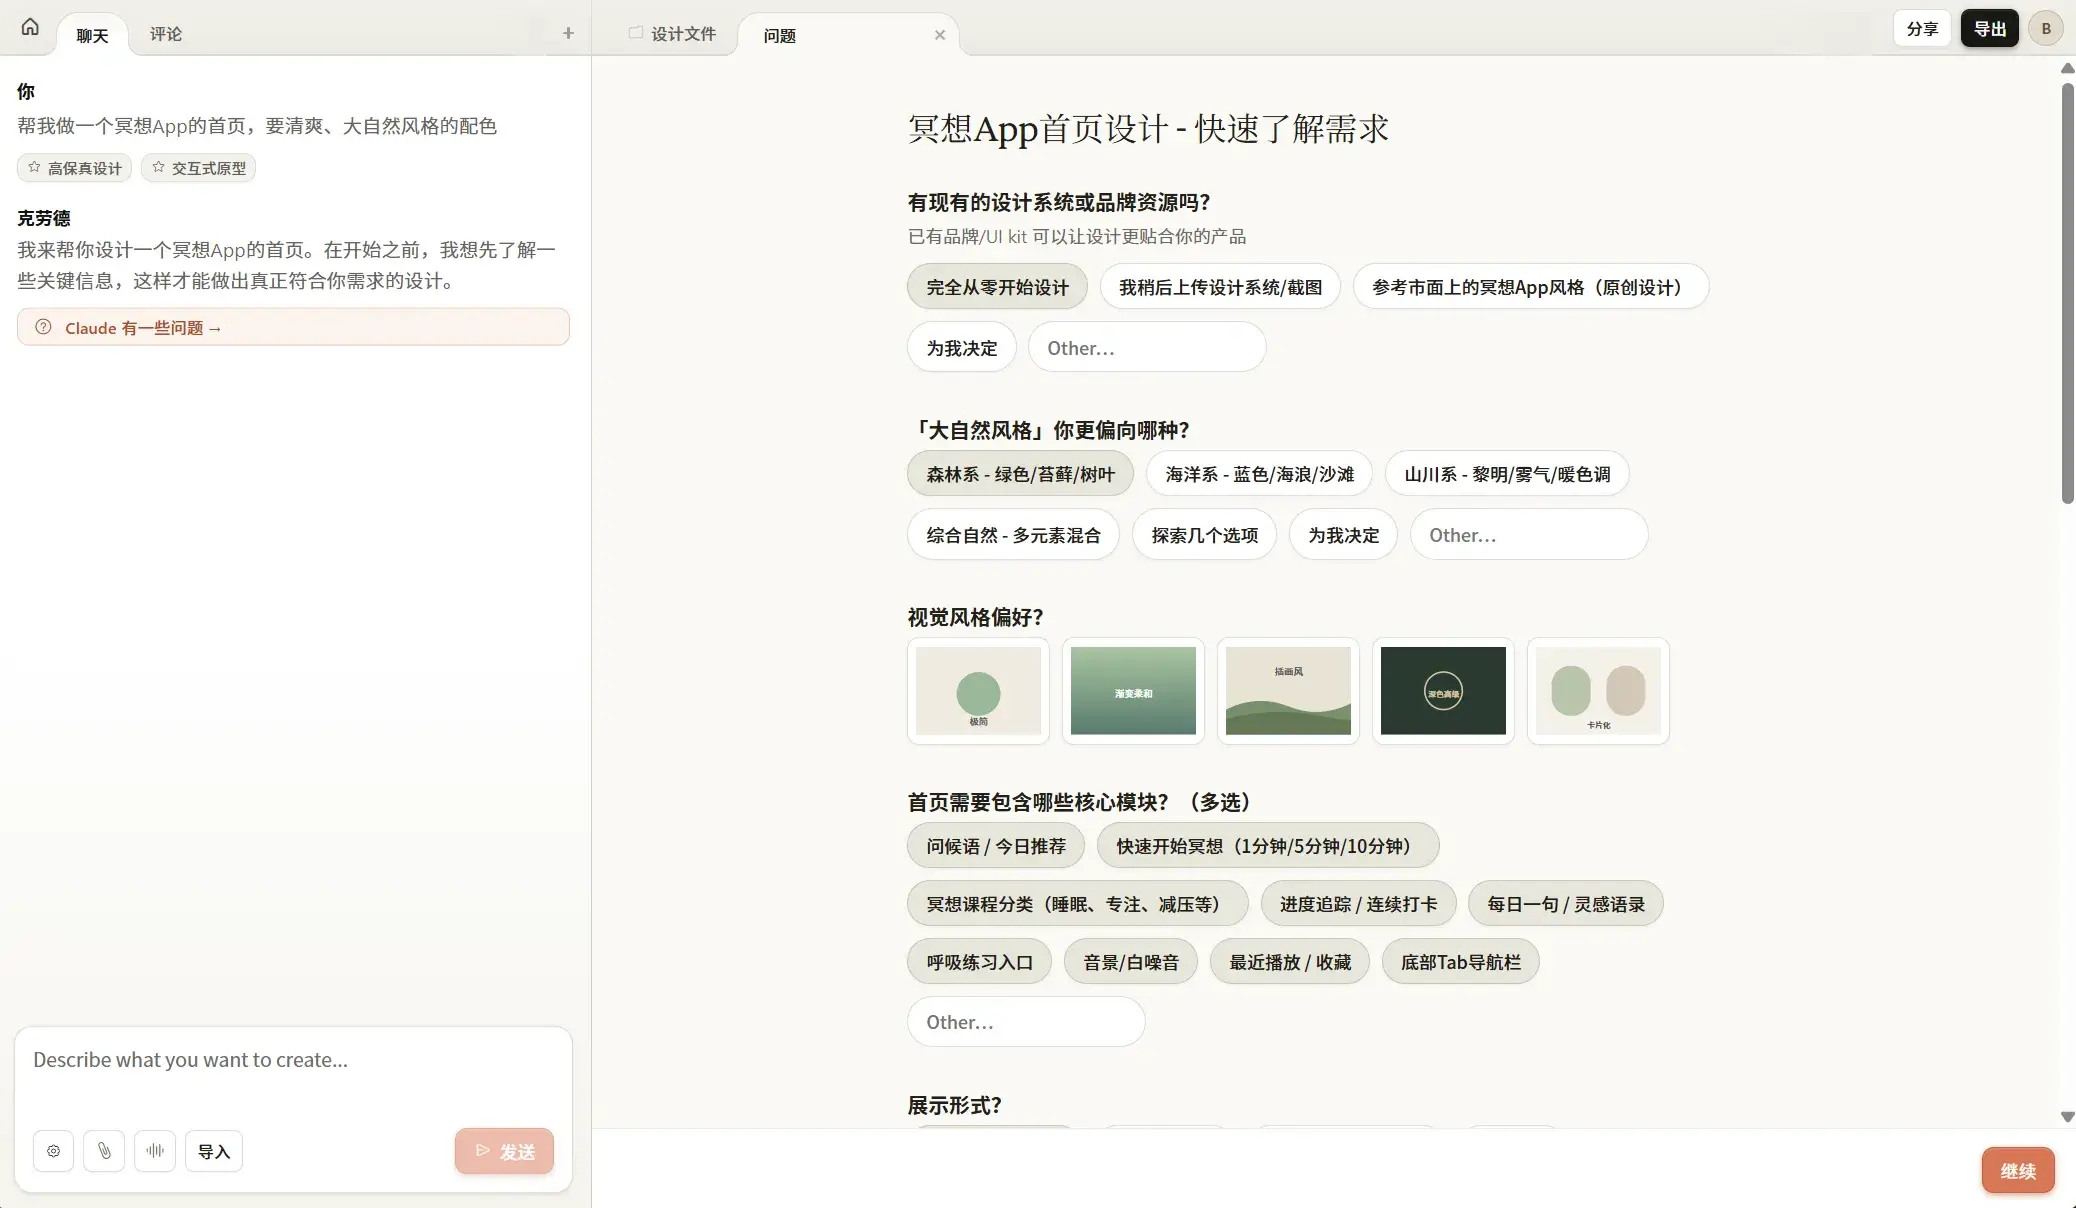Viewport: 2076px width, 1208px height.
Task: Toggle 底部Tab导航栏 module chip
Action: coord(1460,962)
